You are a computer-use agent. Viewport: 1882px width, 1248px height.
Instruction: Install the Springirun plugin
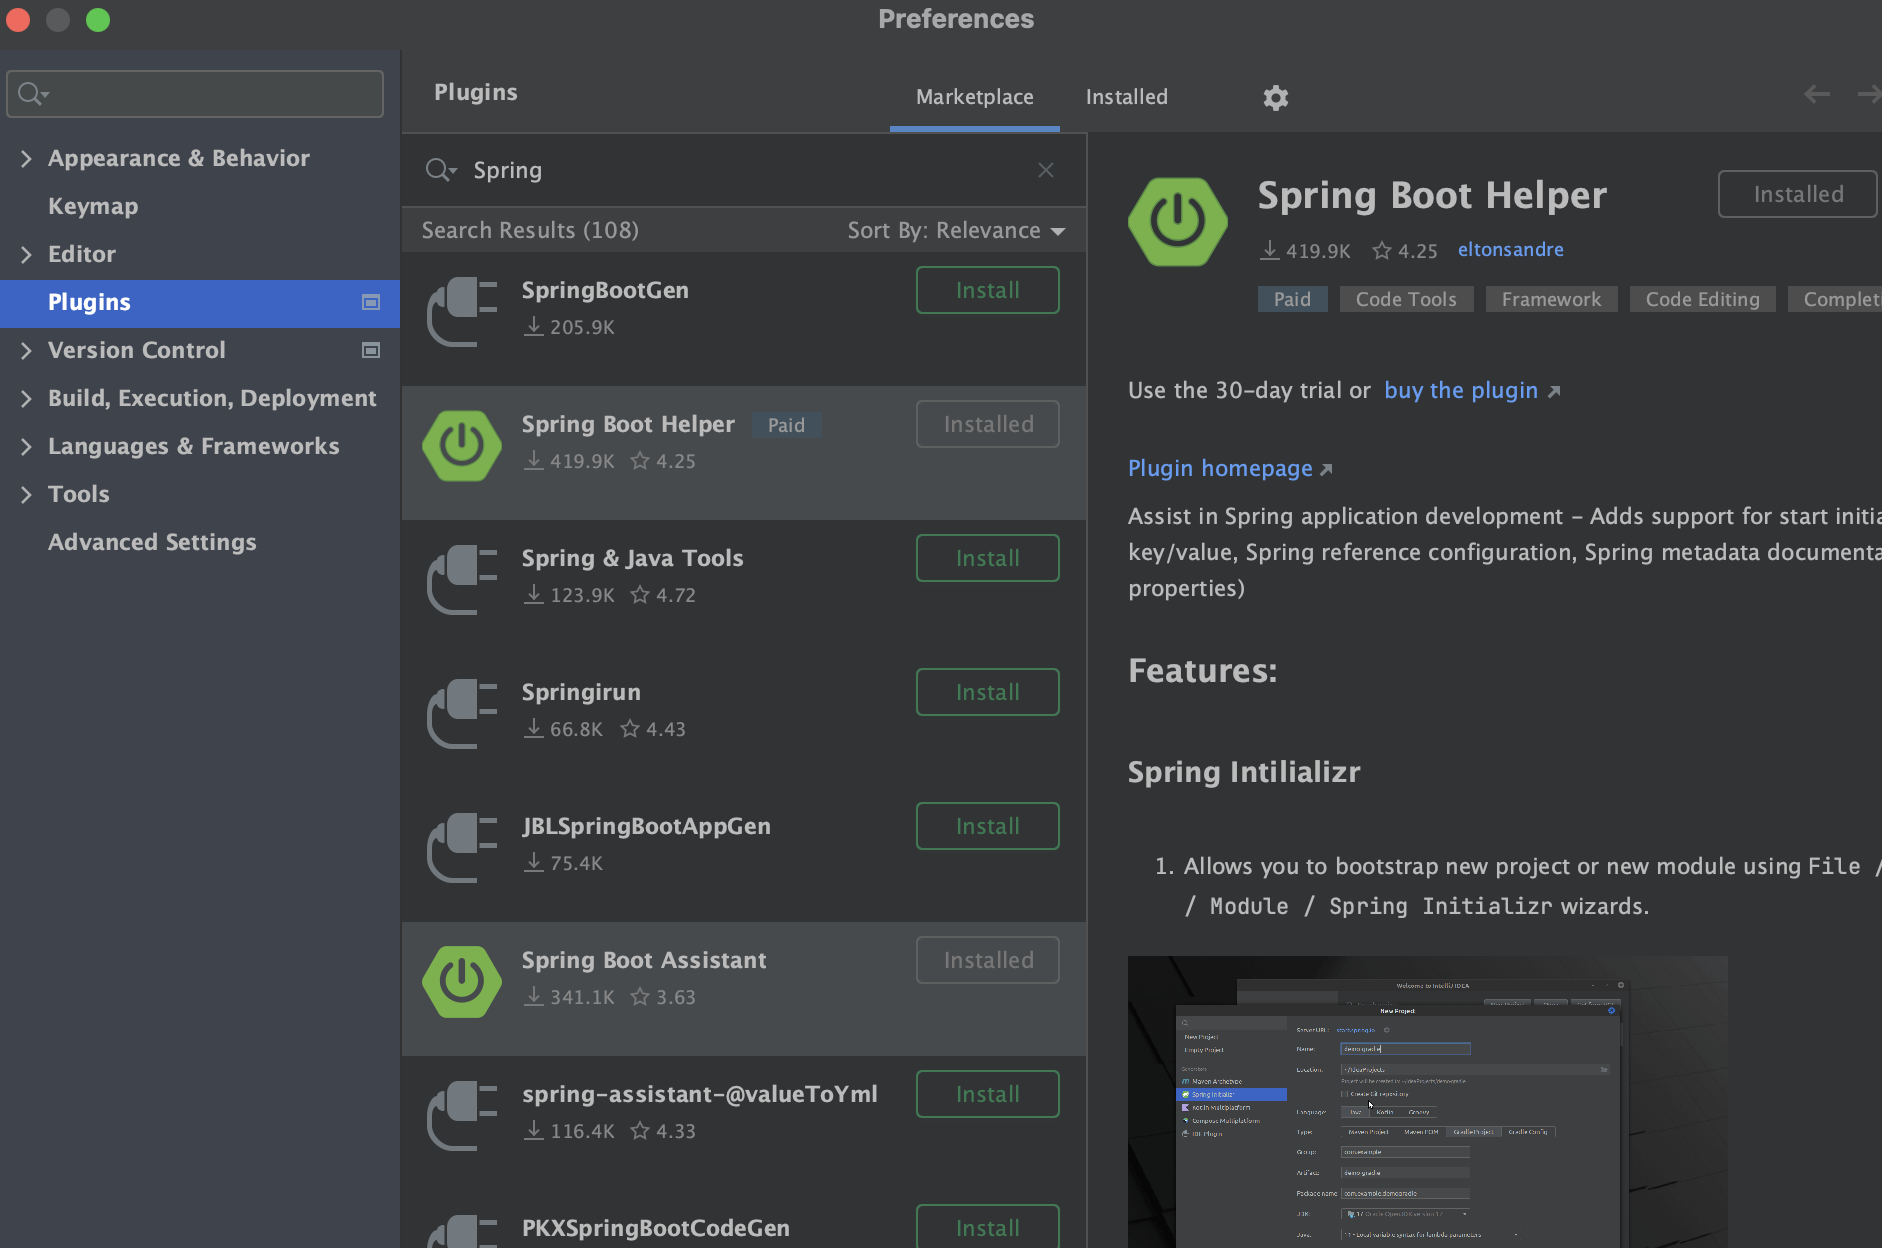click(987, 692)
